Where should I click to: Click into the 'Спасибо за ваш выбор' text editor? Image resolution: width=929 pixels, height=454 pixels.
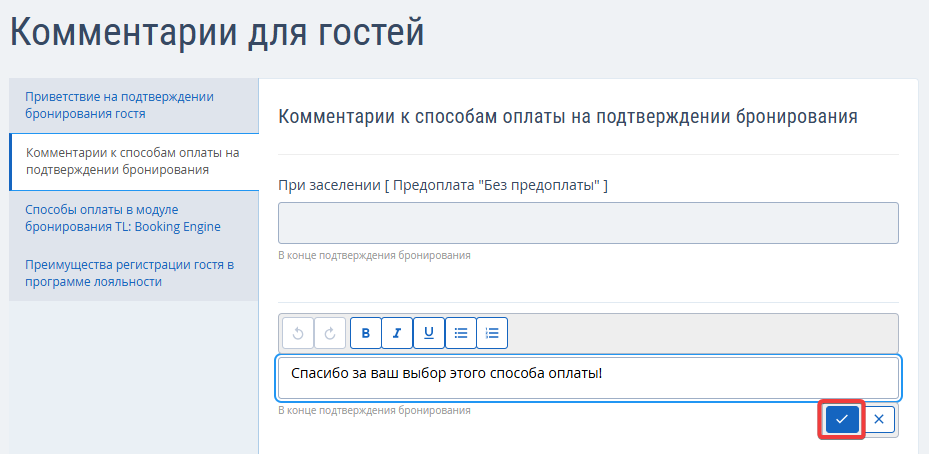tap(588, 377)
